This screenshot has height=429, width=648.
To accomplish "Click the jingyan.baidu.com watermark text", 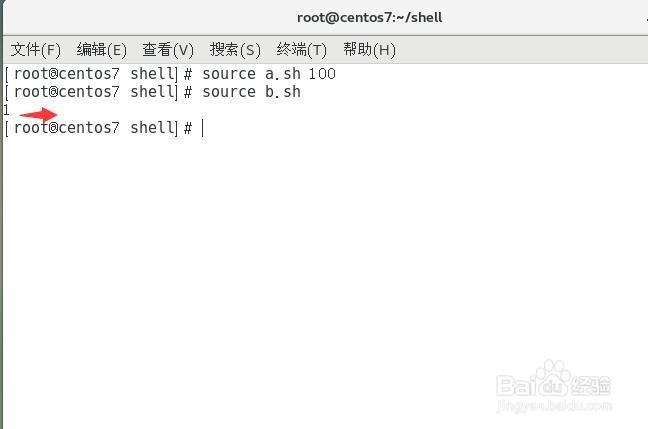I will [x=554, y=405].
